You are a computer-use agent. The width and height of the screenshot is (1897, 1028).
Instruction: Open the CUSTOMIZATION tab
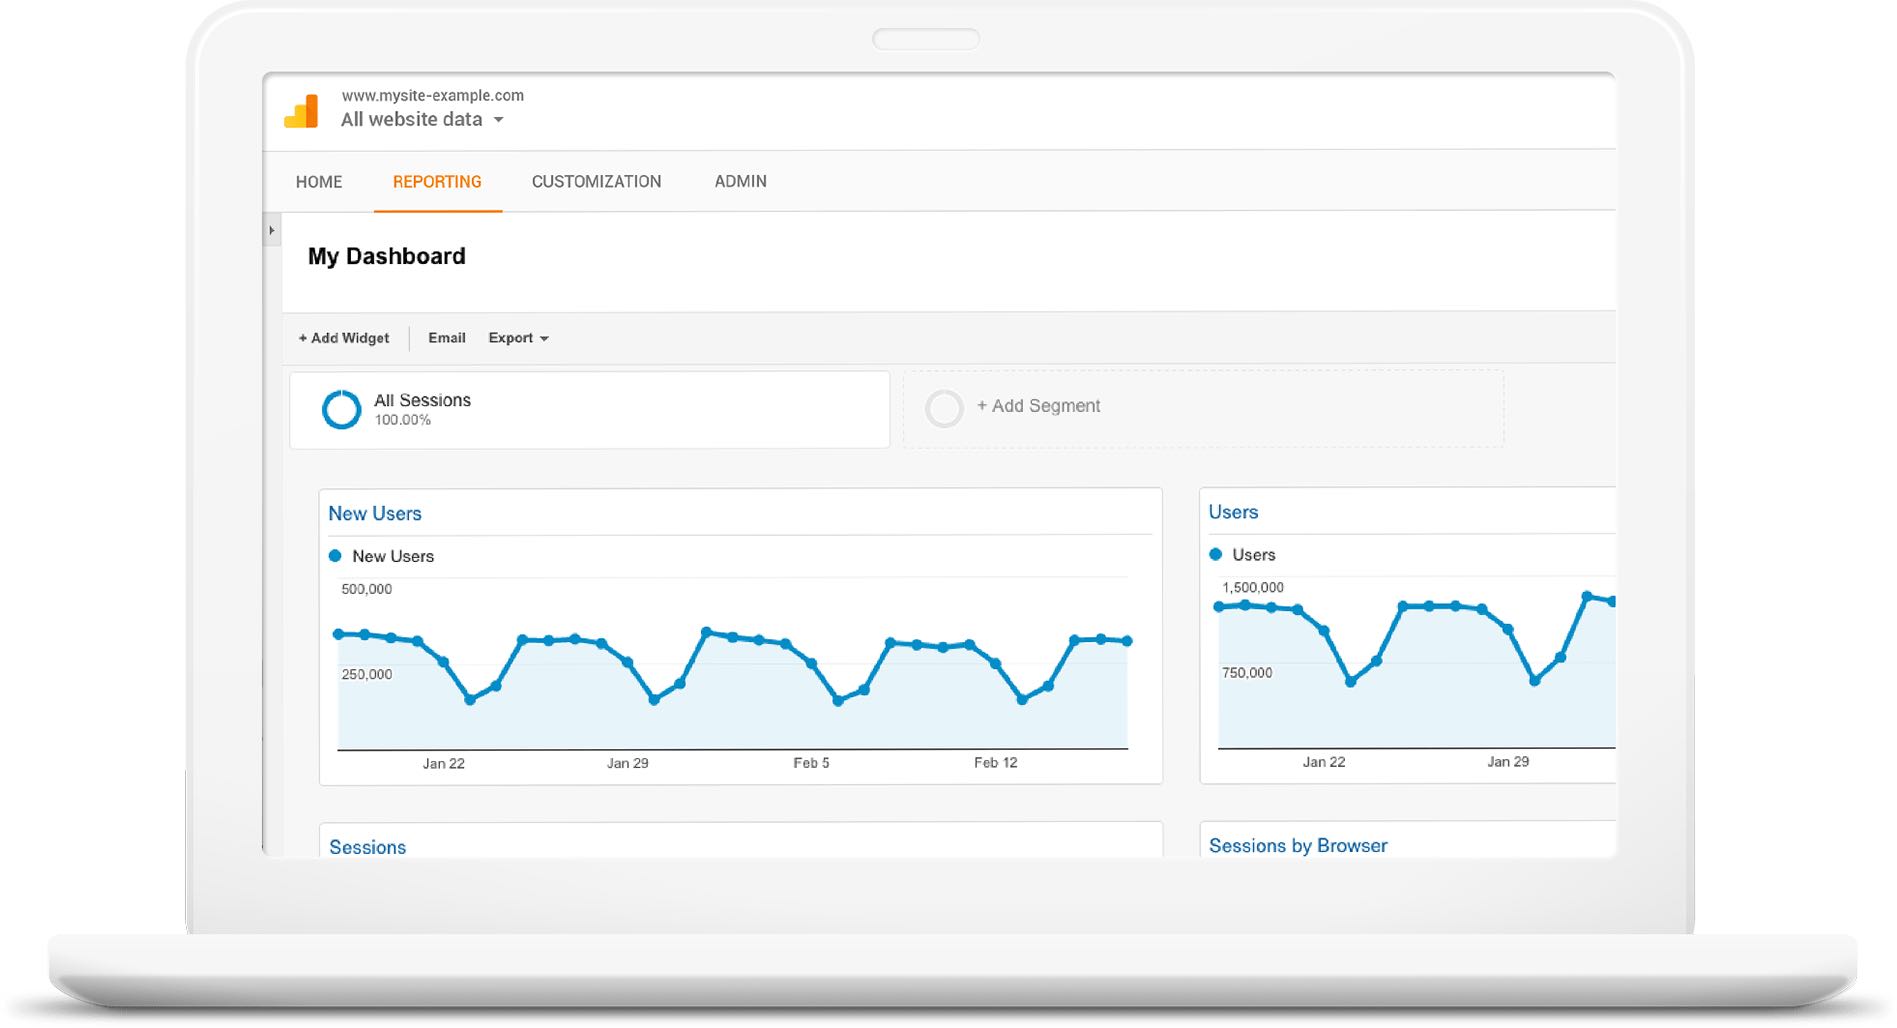[596, 182]
